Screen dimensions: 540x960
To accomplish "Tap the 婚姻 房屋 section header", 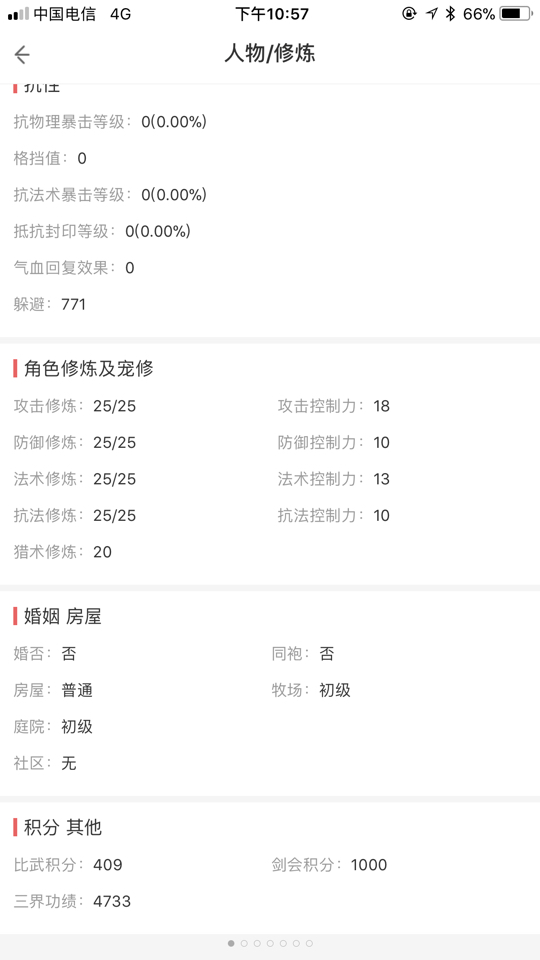I will [62, 616].
